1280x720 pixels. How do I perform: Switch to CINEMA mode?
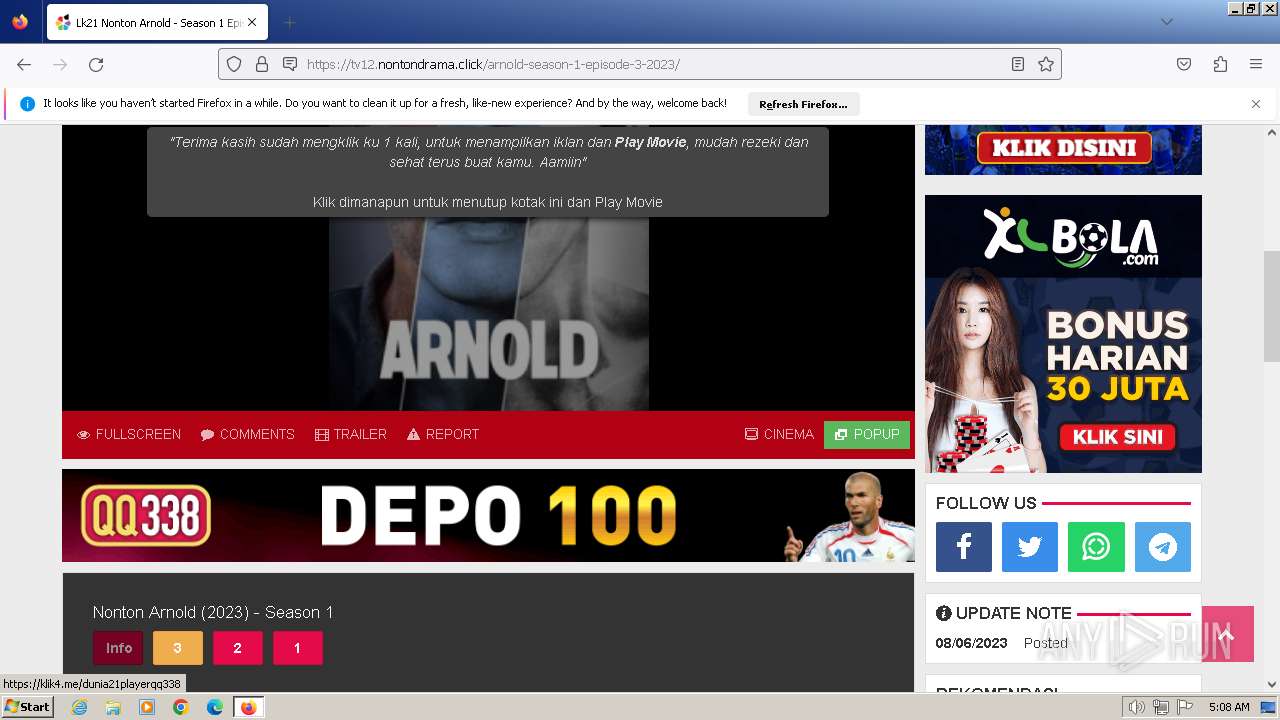pyautogui.click(x=779, y=434)
